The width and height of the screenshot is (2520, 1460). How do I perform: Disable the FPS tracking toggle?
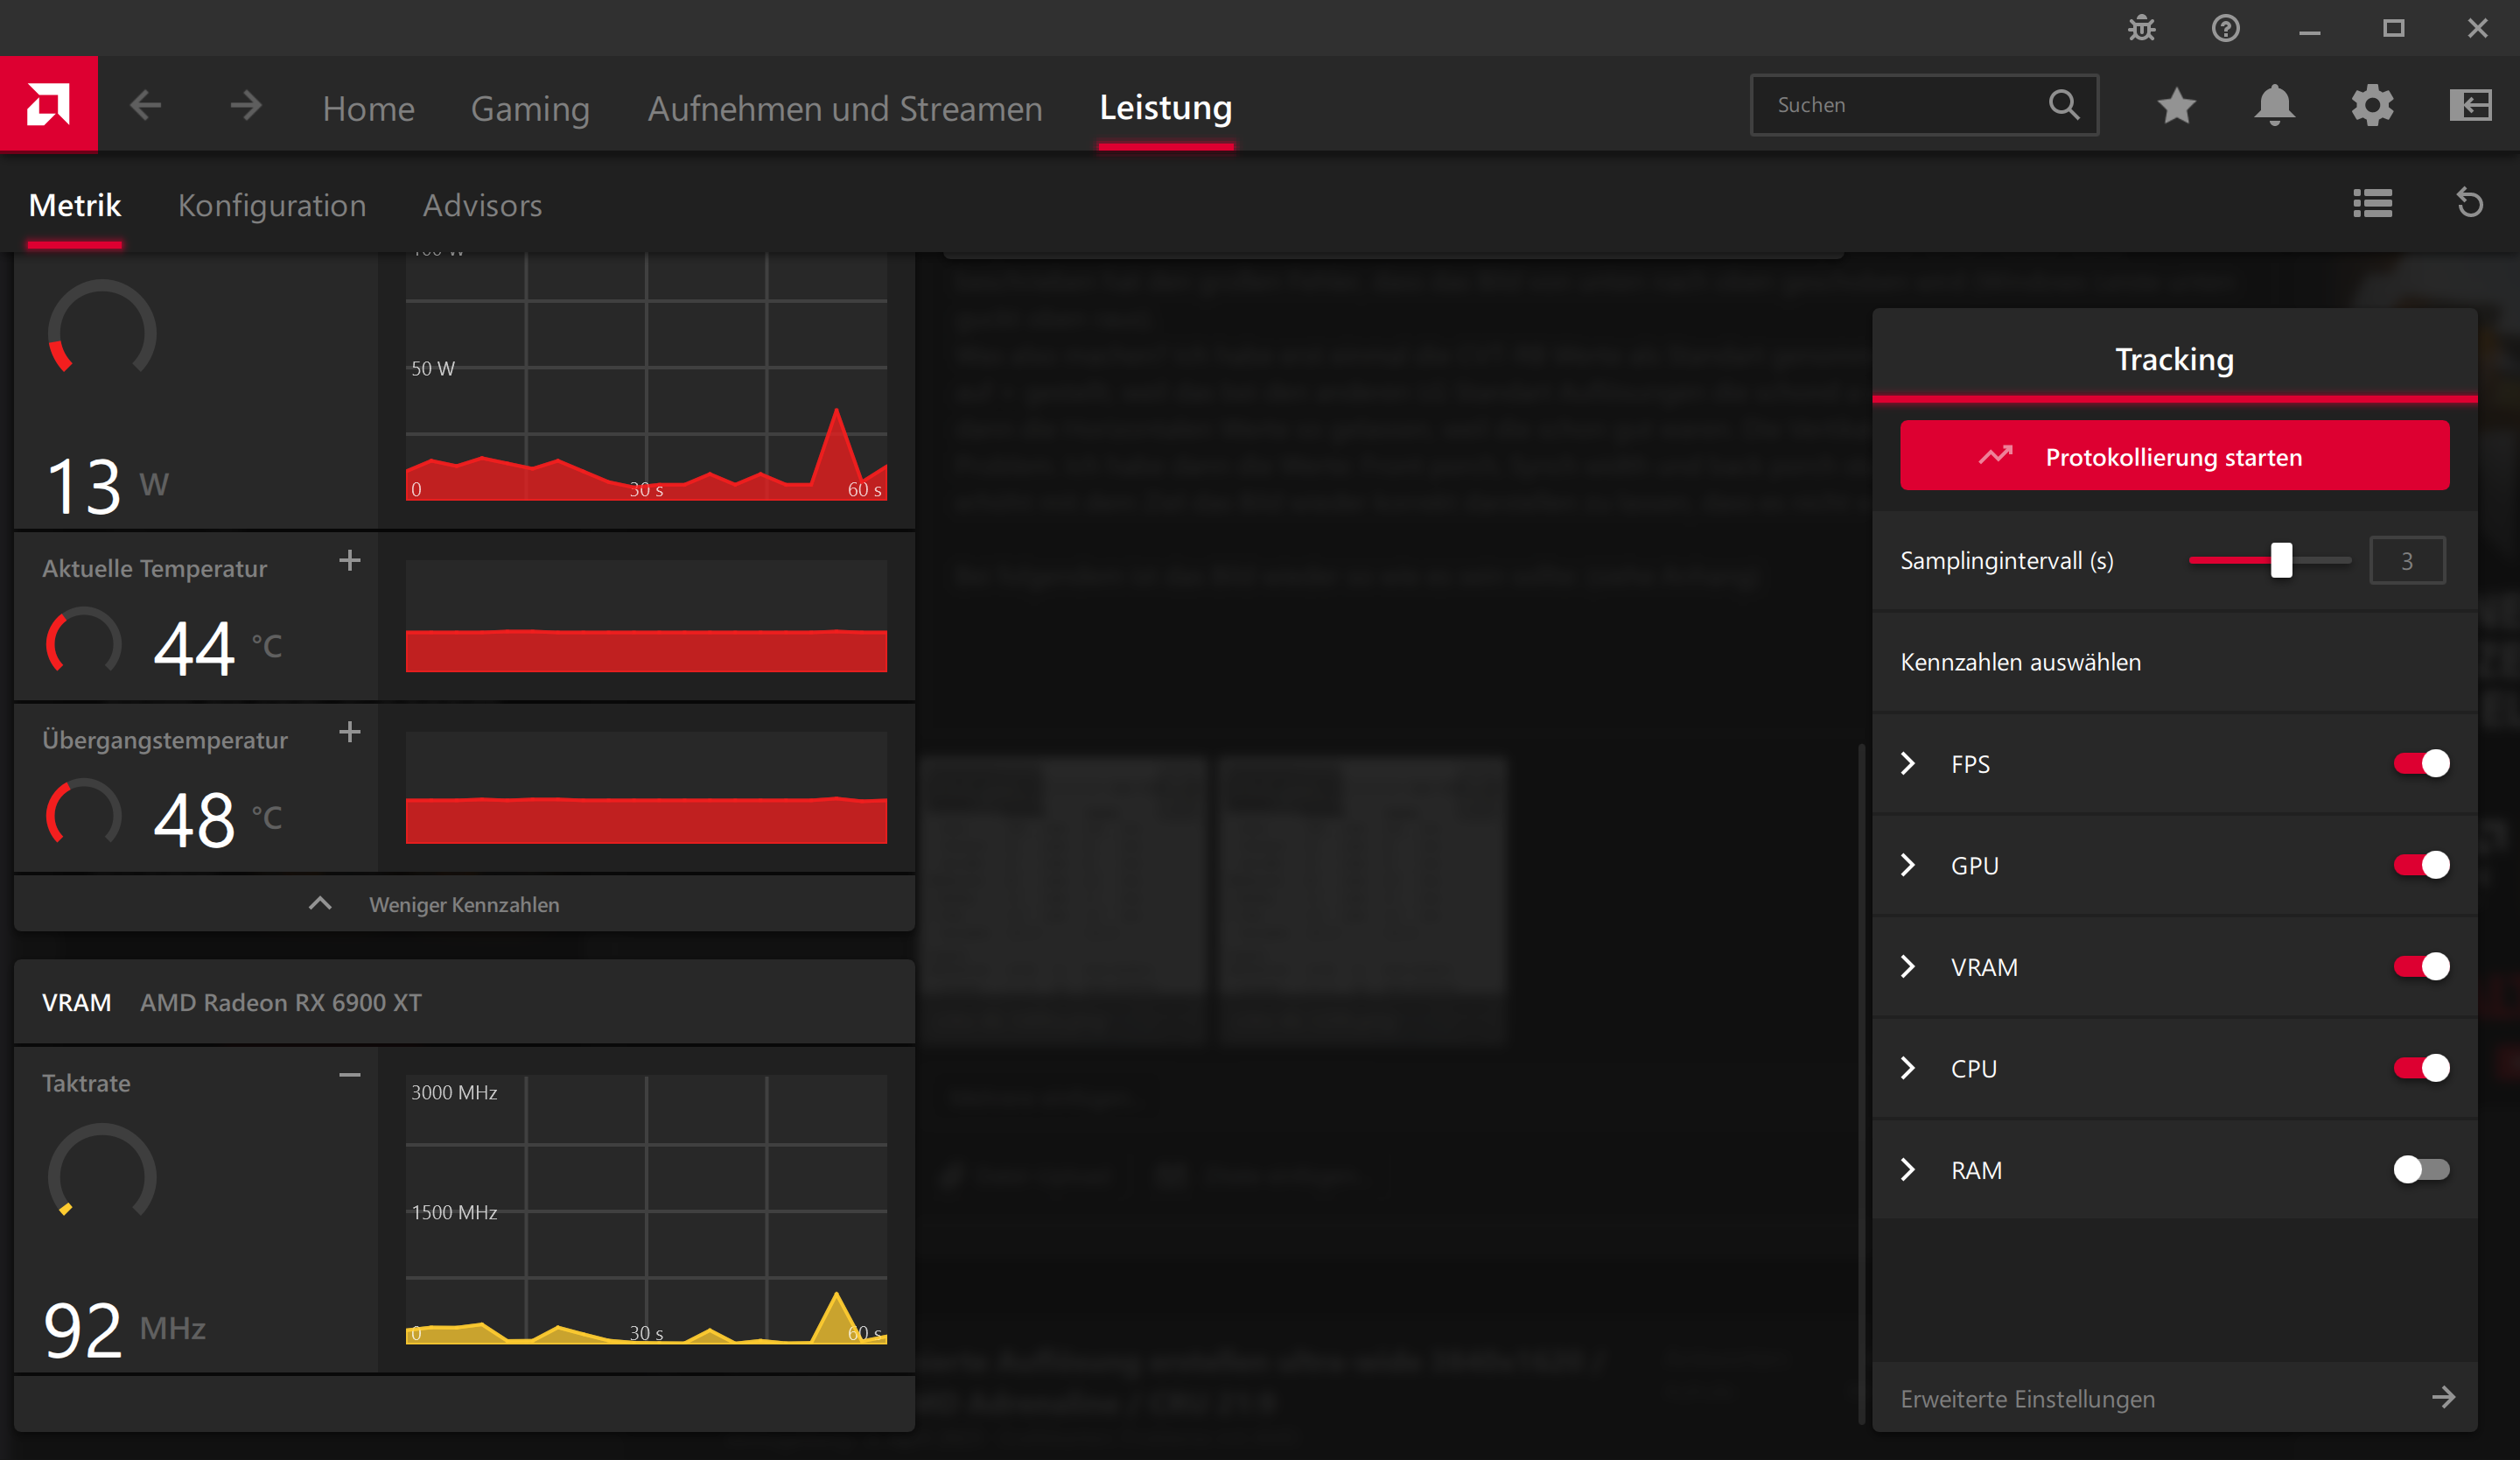tap(2420, 764)
